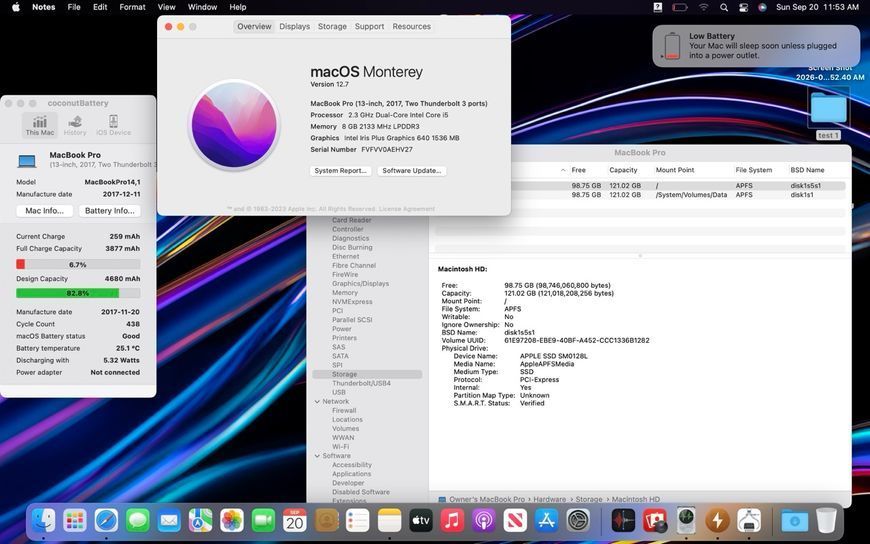Open the Trash in the Dock
The width and height of the screenshot is (870, 544).
pos(826,521)
